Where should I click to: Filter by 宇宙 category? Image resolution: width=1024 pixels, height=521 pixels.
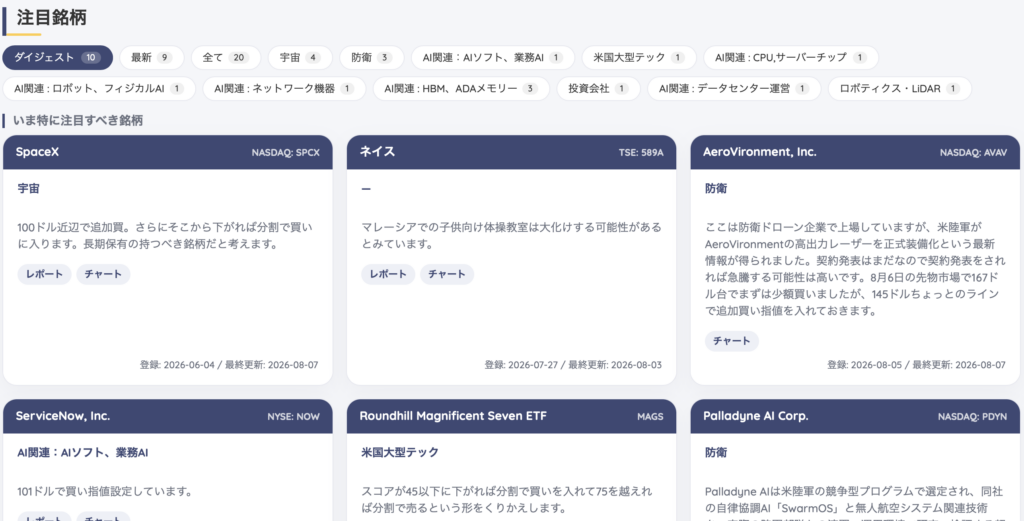[300, 57]
